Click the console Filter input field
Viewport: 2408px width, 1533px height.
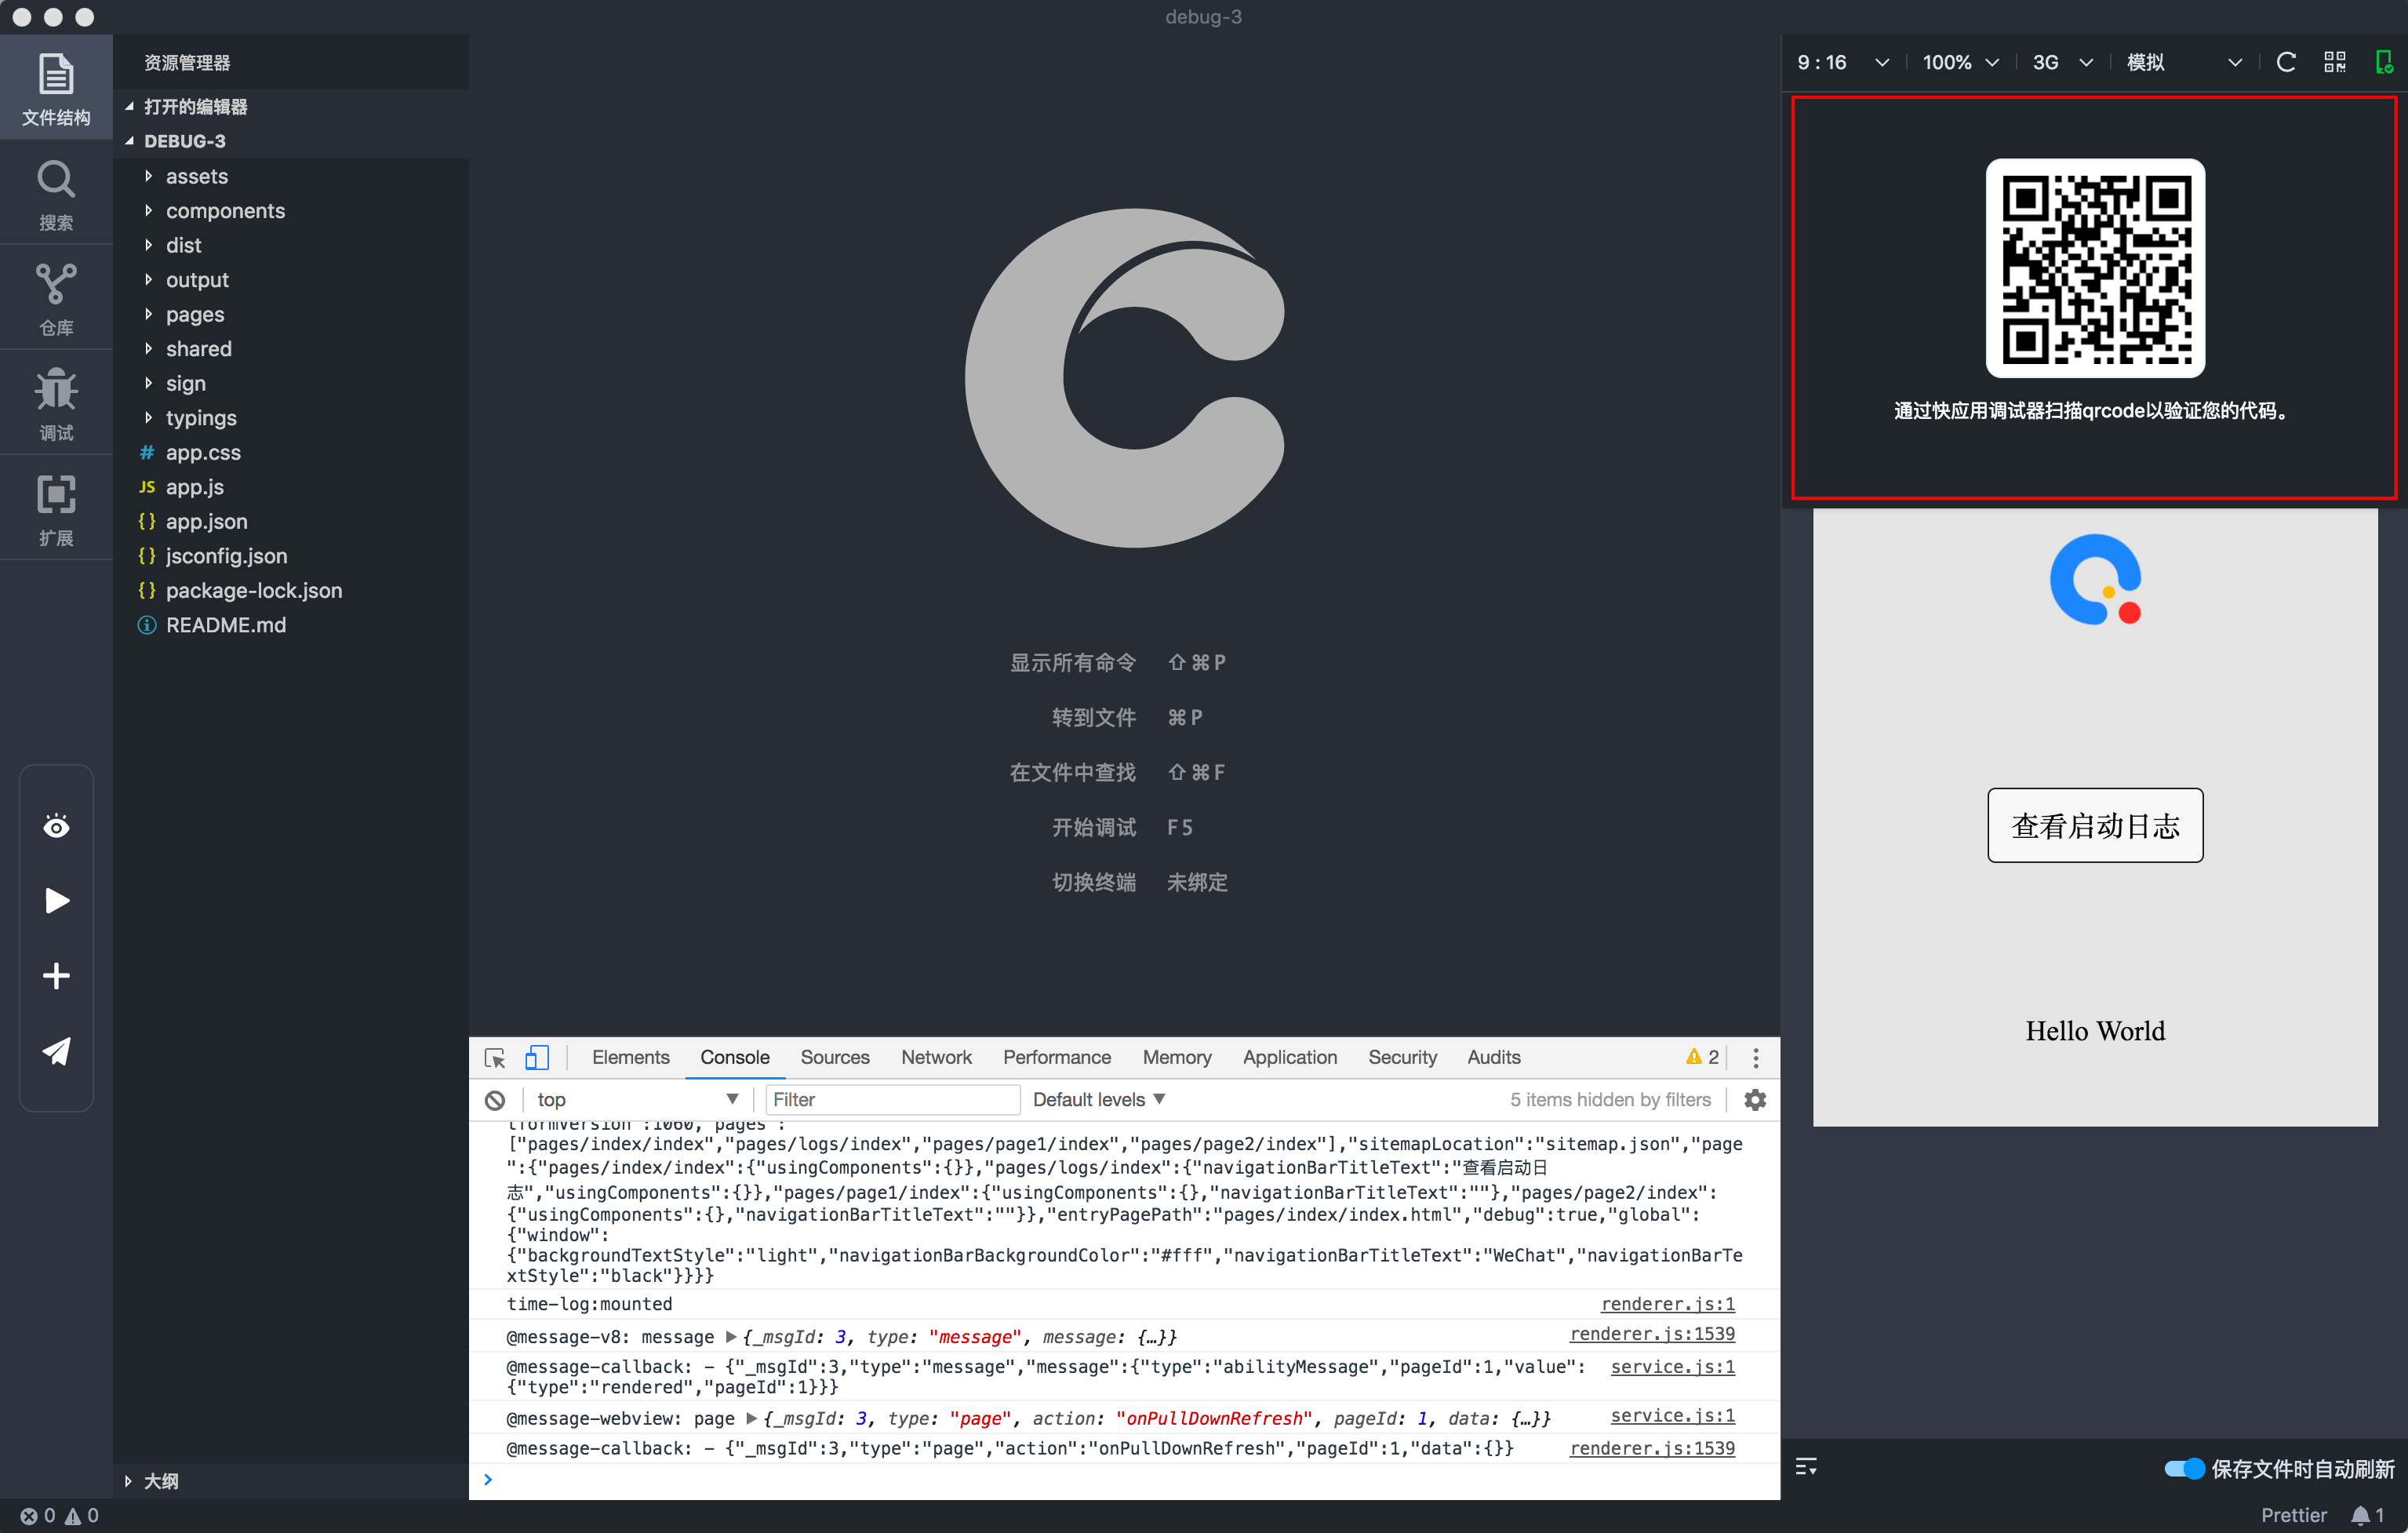(x=892, y=1100)
